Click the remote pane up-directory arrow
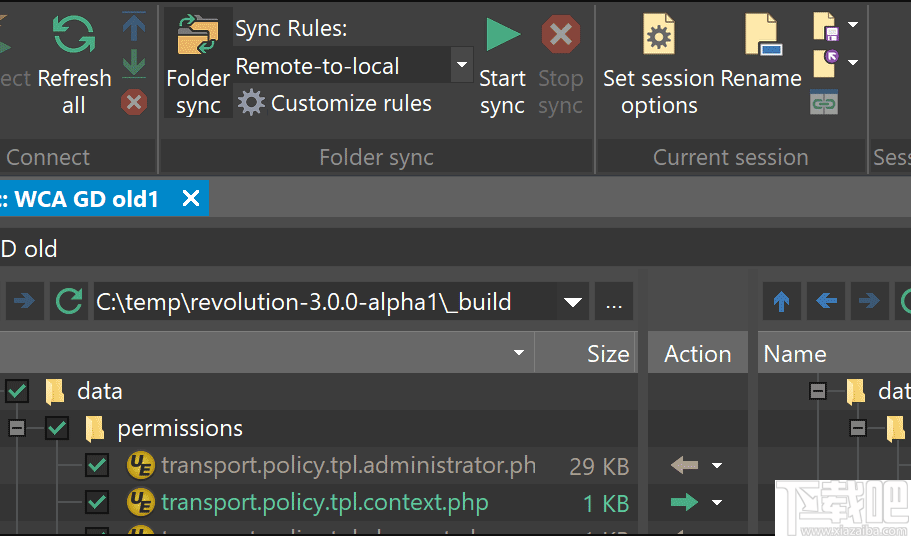Image resolution: width=911 pixels, height=536 pixels. click(782, 301)
